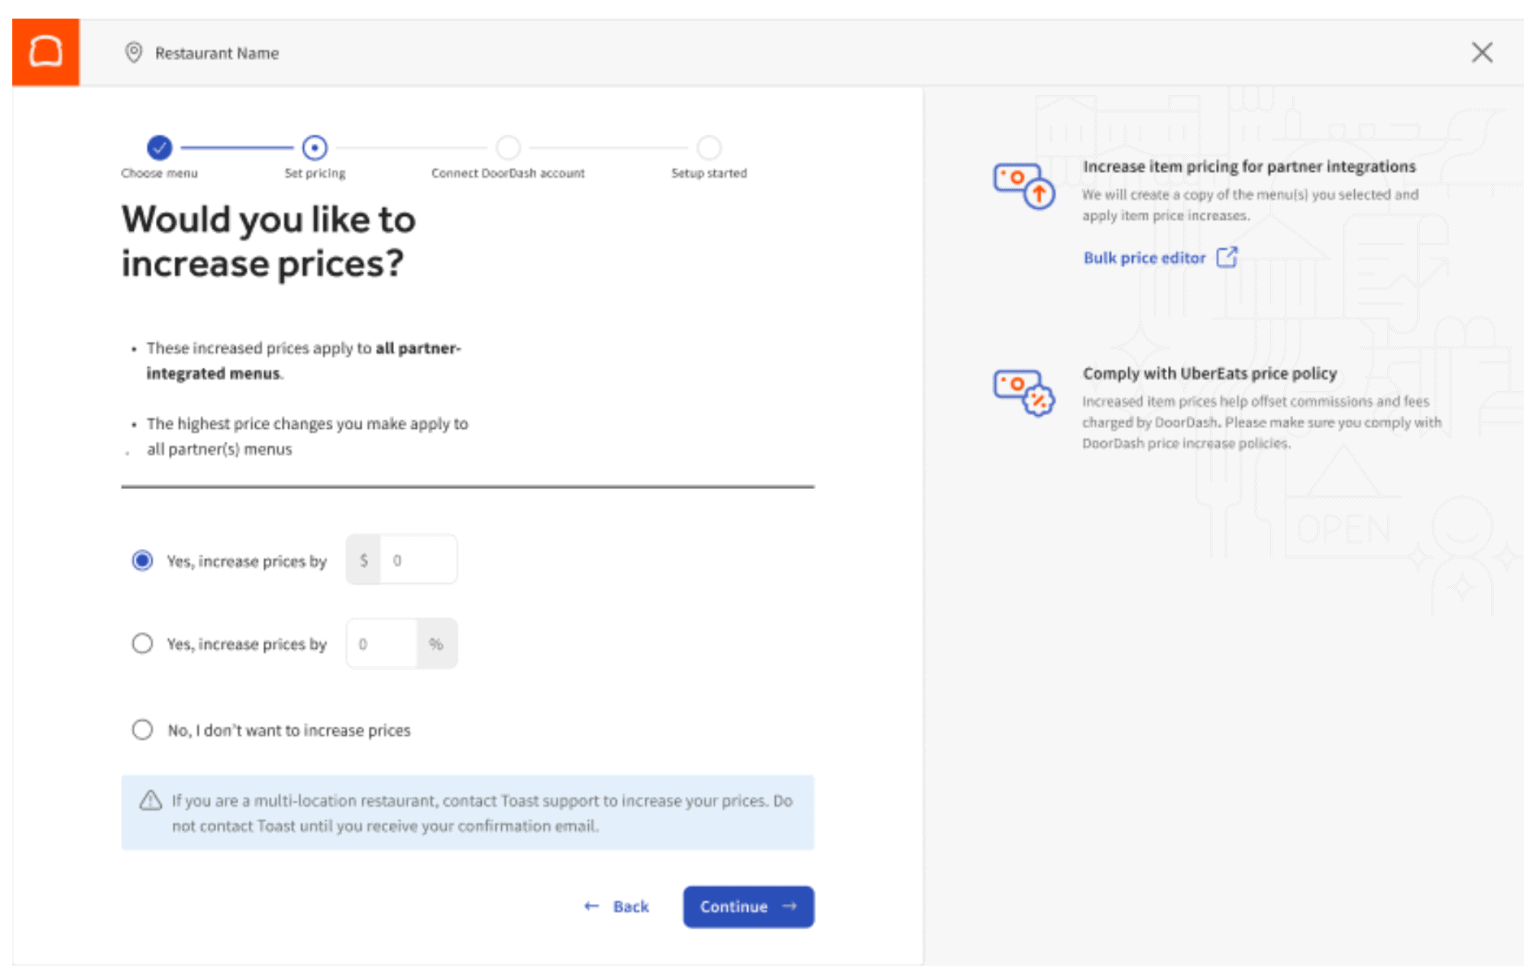Select the percentage price increase option

(142, 643)
